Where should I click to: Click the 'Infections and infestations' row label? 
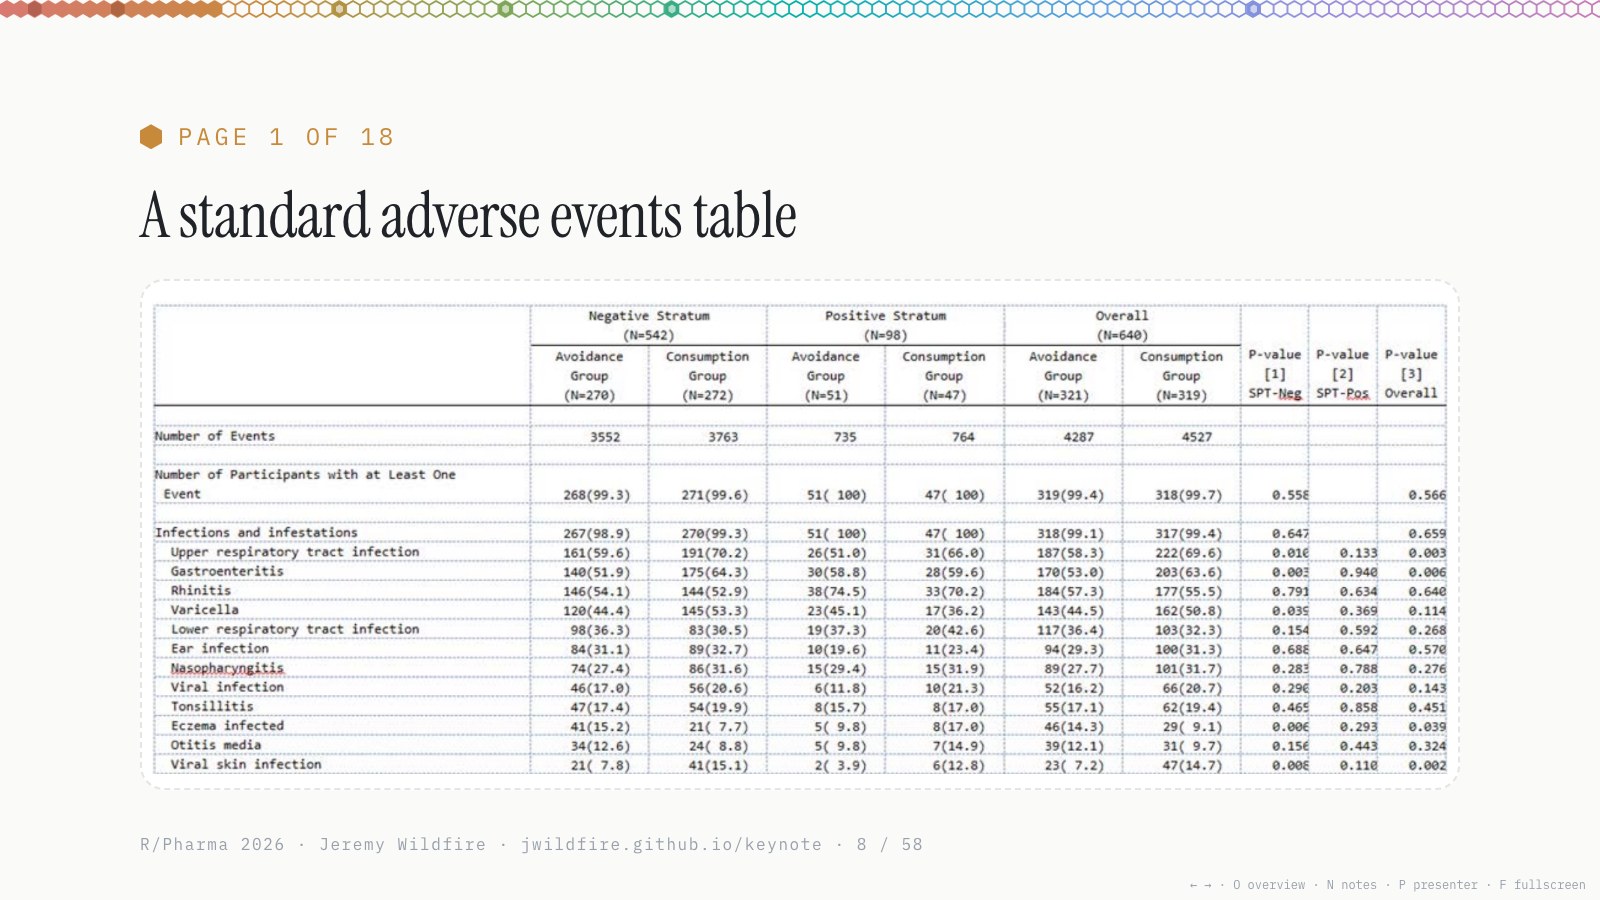pyautogui.click(x=256, y=533)
